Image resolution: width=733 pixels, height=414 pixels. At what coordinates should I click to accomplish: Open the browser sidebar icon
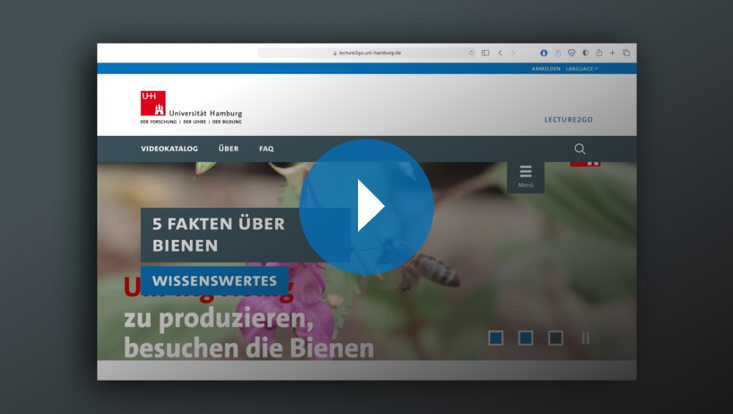tap(485, 53)
